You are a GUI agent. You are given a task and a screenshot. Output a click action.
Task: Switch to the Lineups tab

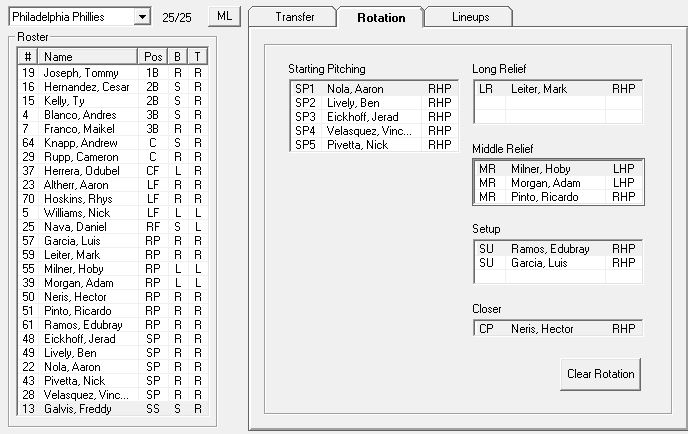[x=470, y=17]
